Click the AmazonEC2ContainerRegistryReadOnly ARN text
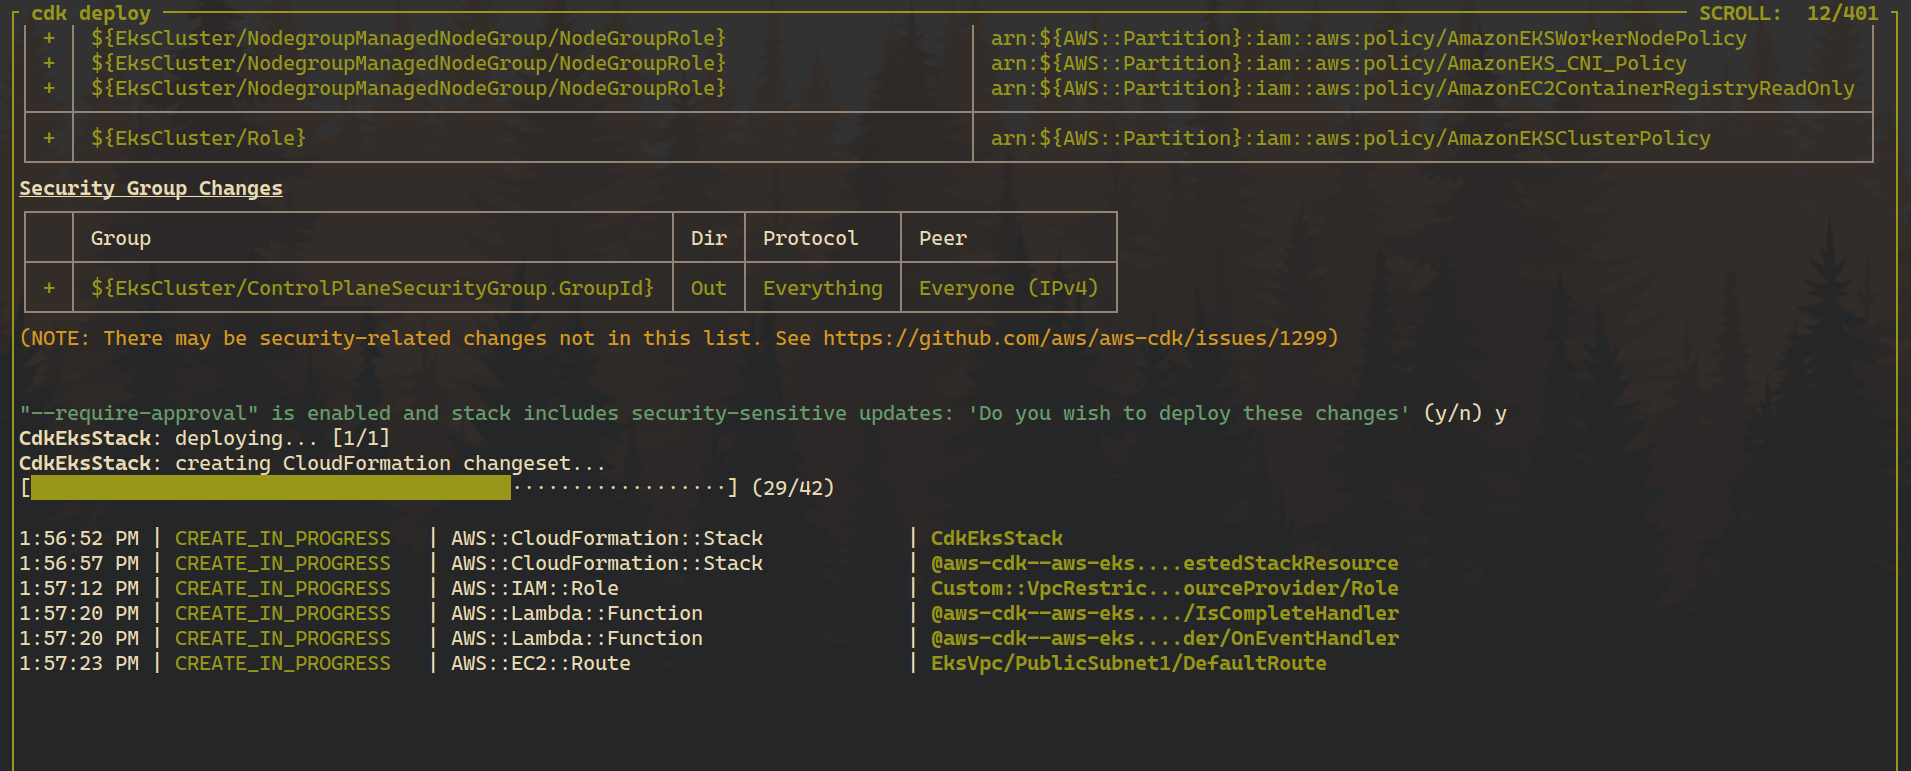This screenshot has height=771, width=1911. 1422,88
